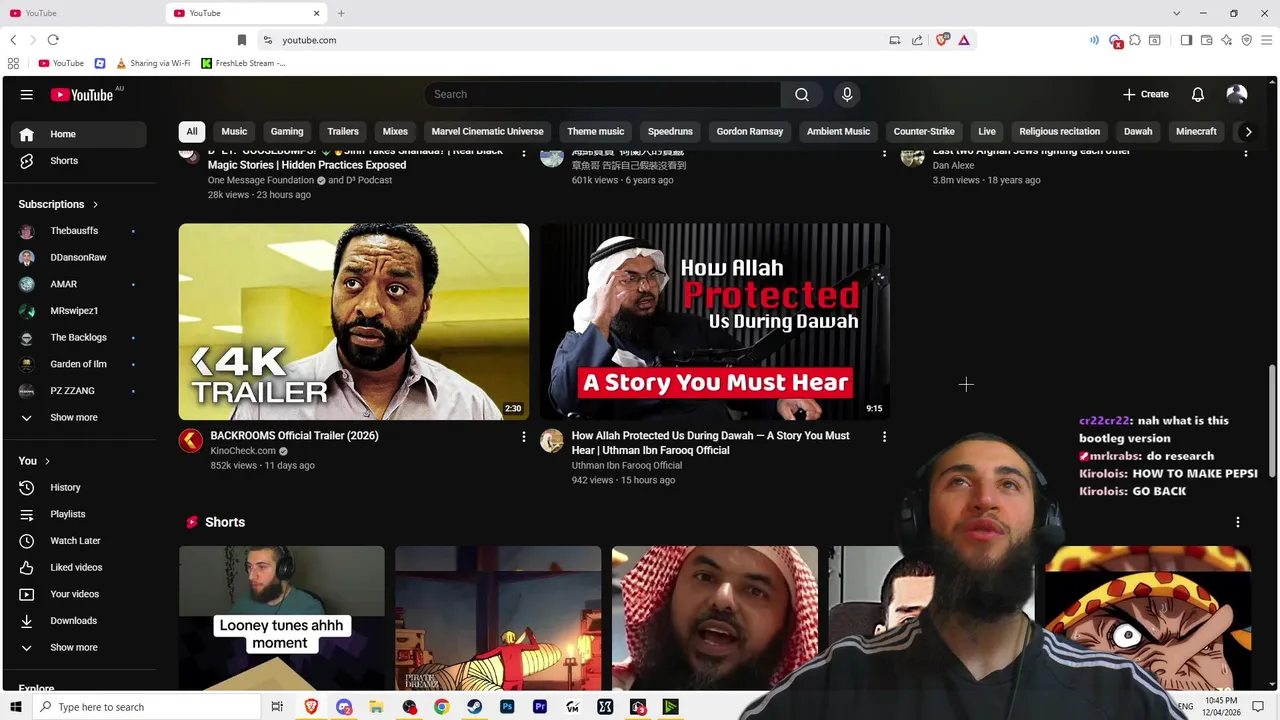Screen dimensions: 1280x720
Task: Open KinoCheck.com channel link
Action: pos(243,451)
